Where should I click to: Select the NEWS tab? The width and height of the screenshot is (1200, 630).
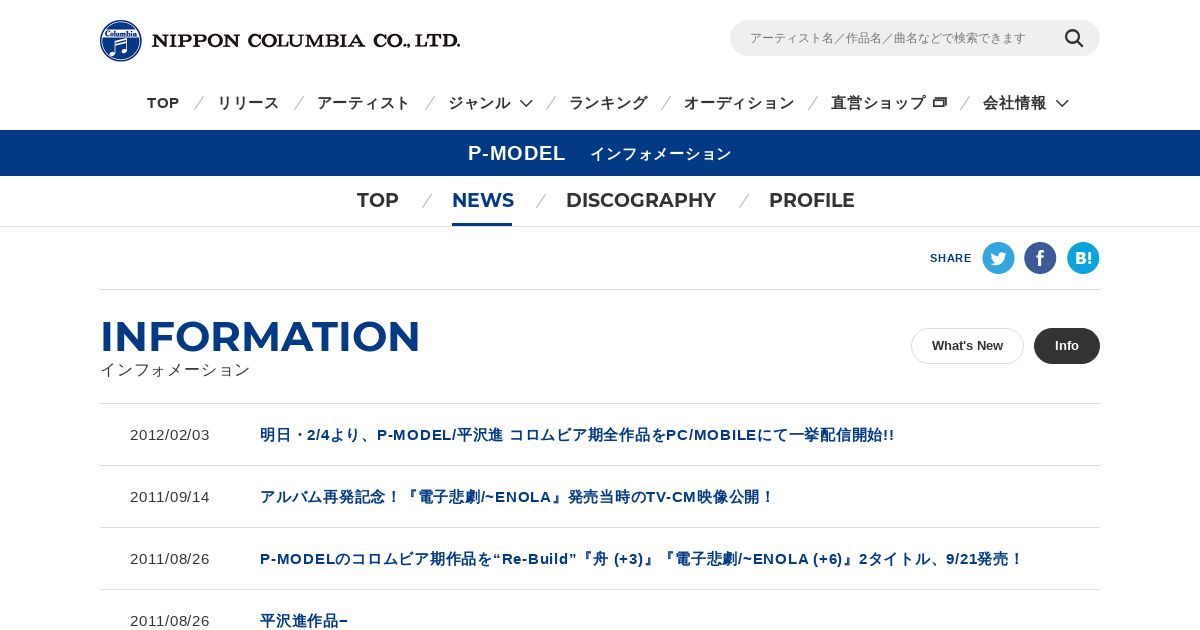482,200
